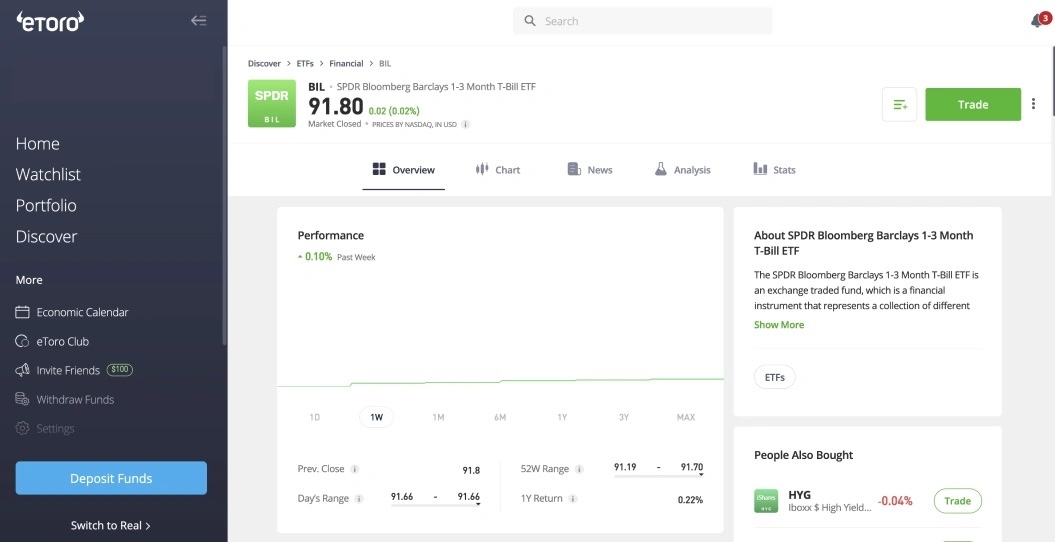The image size is (1055, 542).
Task: Click the HYG iShares logo
Action: coord(766,501)
